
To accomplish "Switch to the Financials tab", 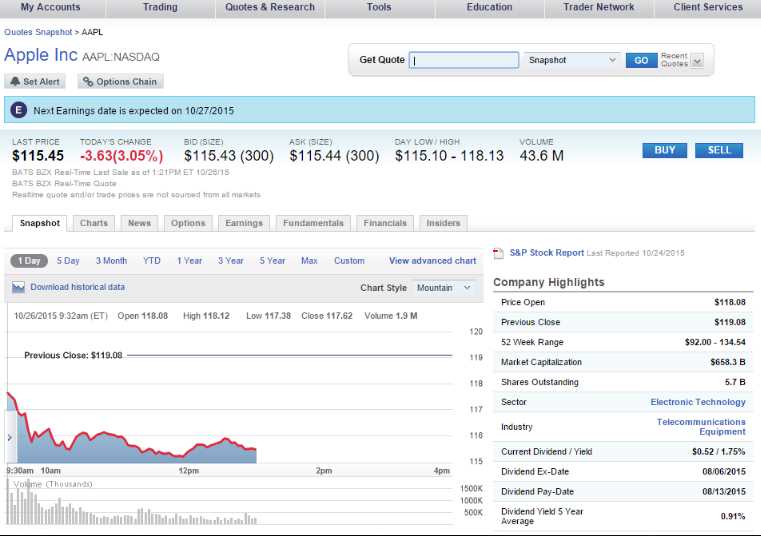I will [x=385, y=223].
